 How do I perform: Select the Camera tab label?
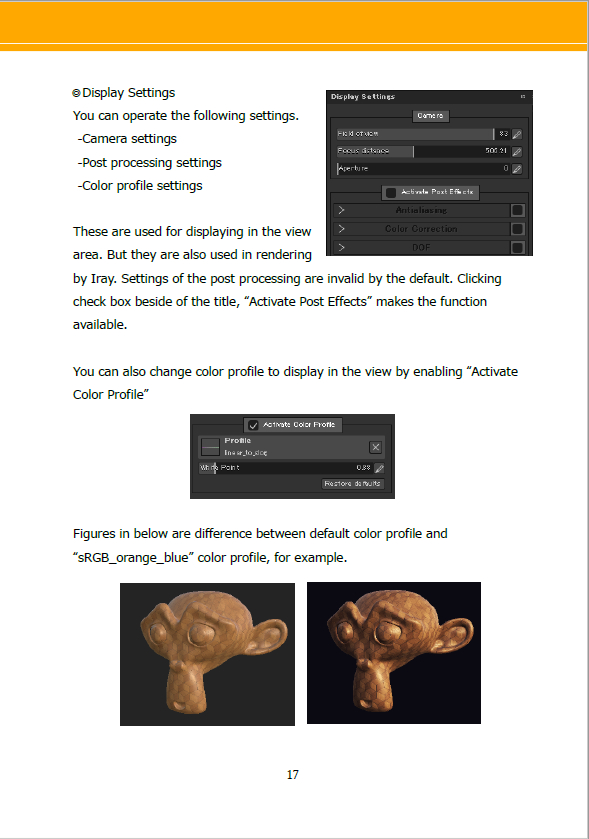pyautogui.click(x=430, y=116)
